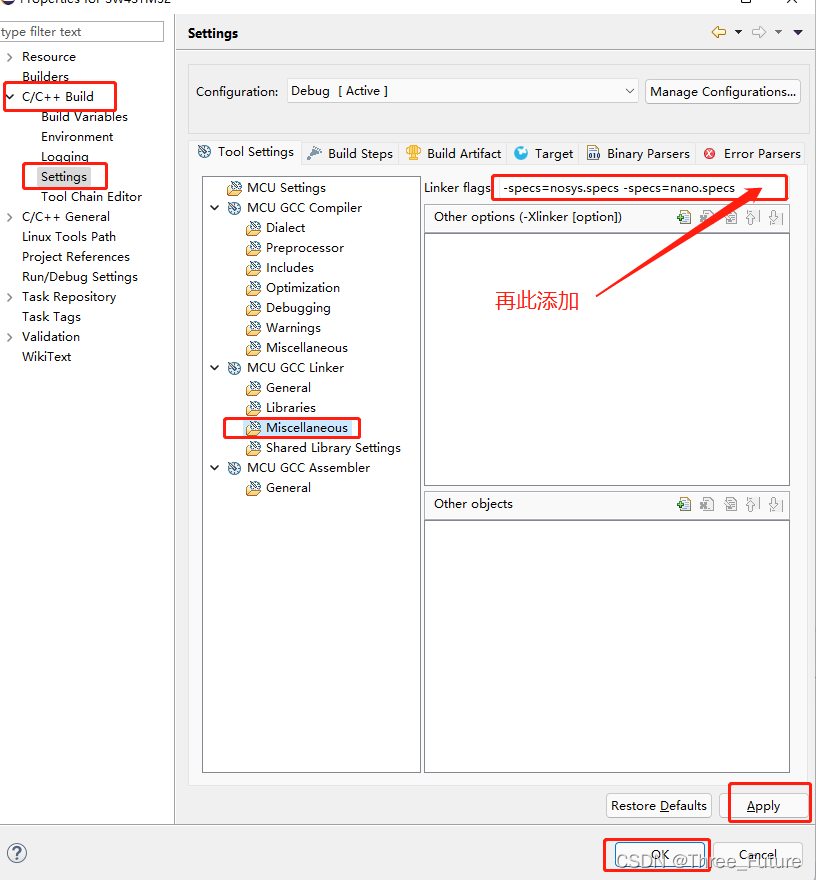Open the help question mark icon
Screen dimensions: 816x880
pos(17,853)
